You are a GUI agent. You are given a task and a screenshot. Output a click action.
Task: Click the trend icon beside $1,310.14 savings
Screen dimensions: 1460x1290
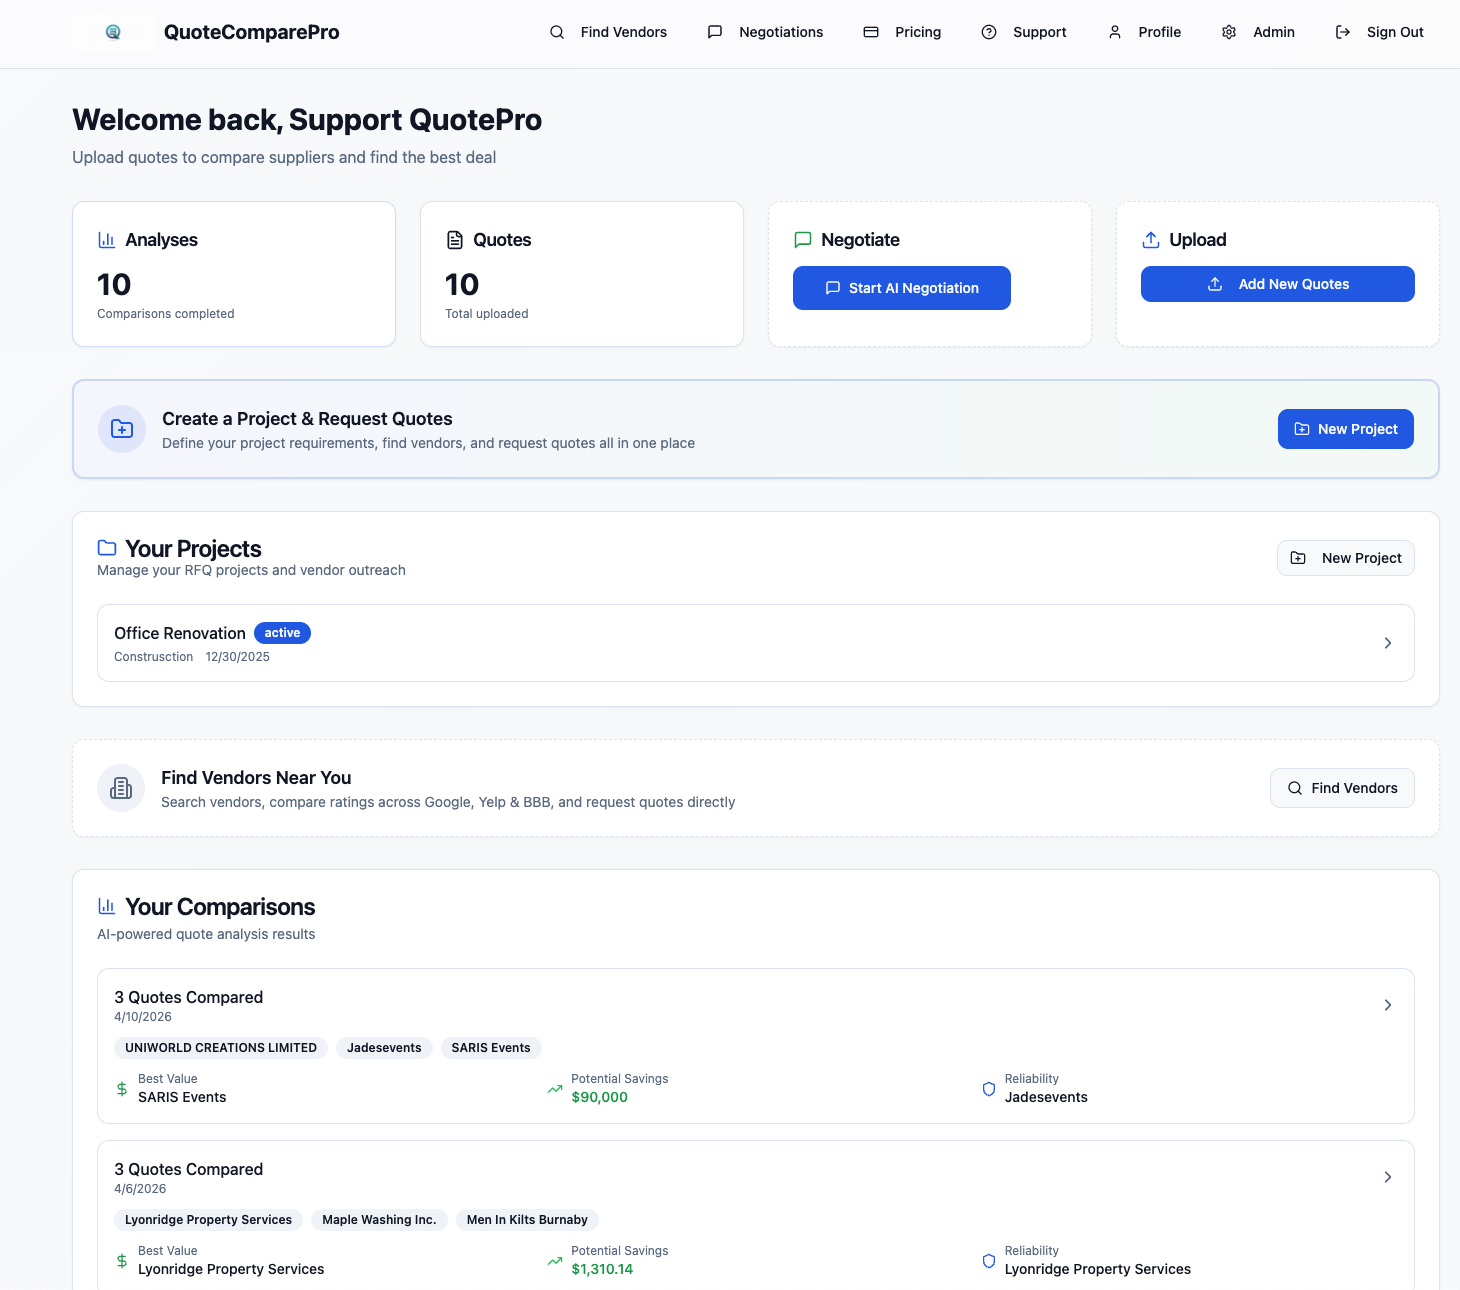point(555,1261)
